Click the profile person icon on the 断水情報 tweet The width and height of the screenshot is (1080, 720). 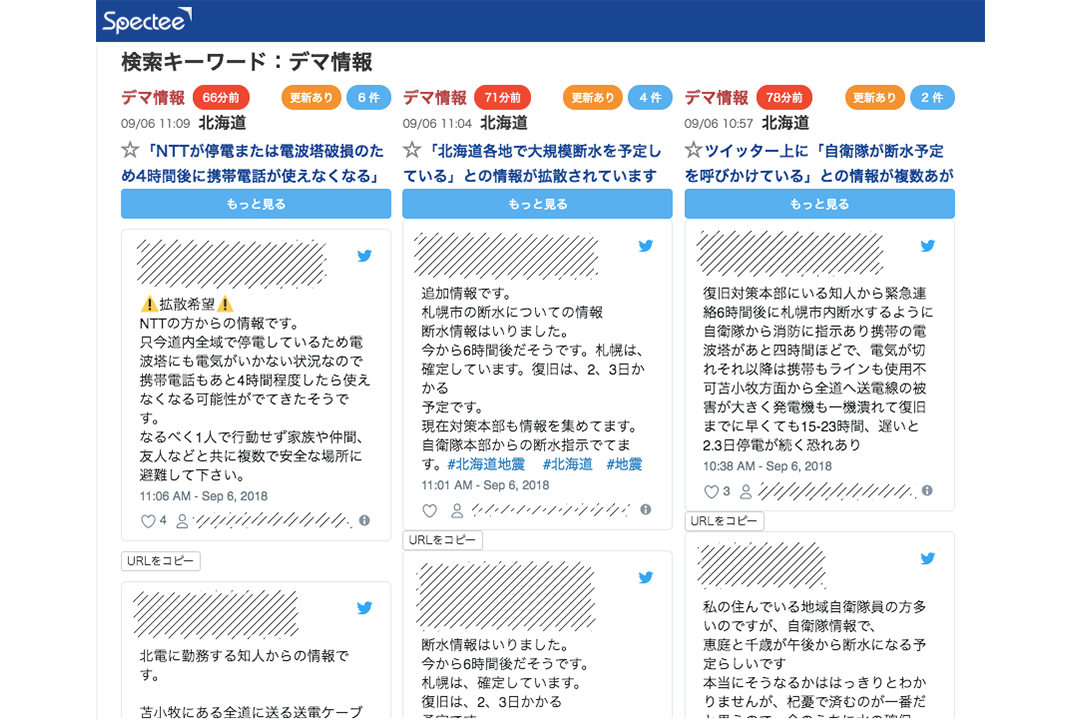(x=457, y=510)
